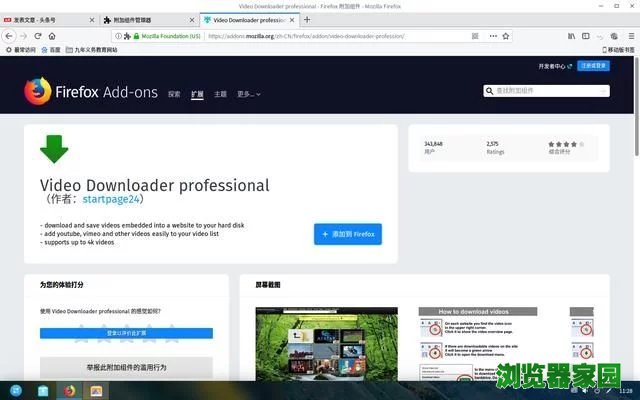Click the Firefox logo in the Add-ons header
Viewport: 640px width, 400px height.
pos(37,92)
